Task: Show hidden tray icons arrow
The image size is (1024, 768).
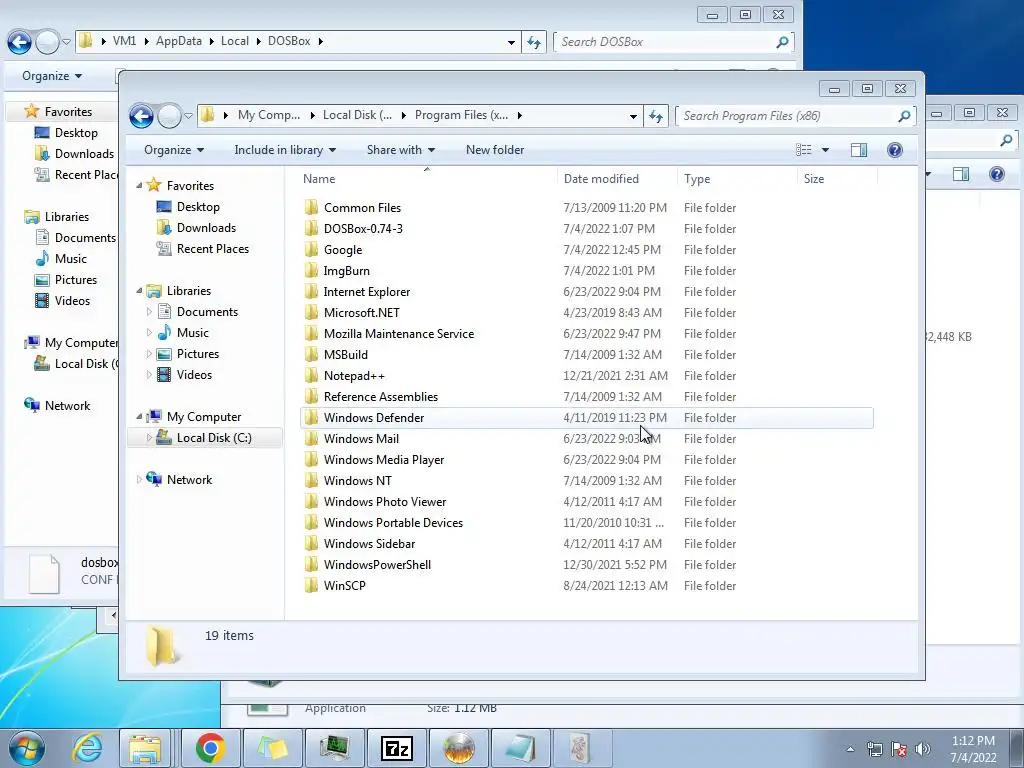Action: pyautogui.click(x=850, y=750)
